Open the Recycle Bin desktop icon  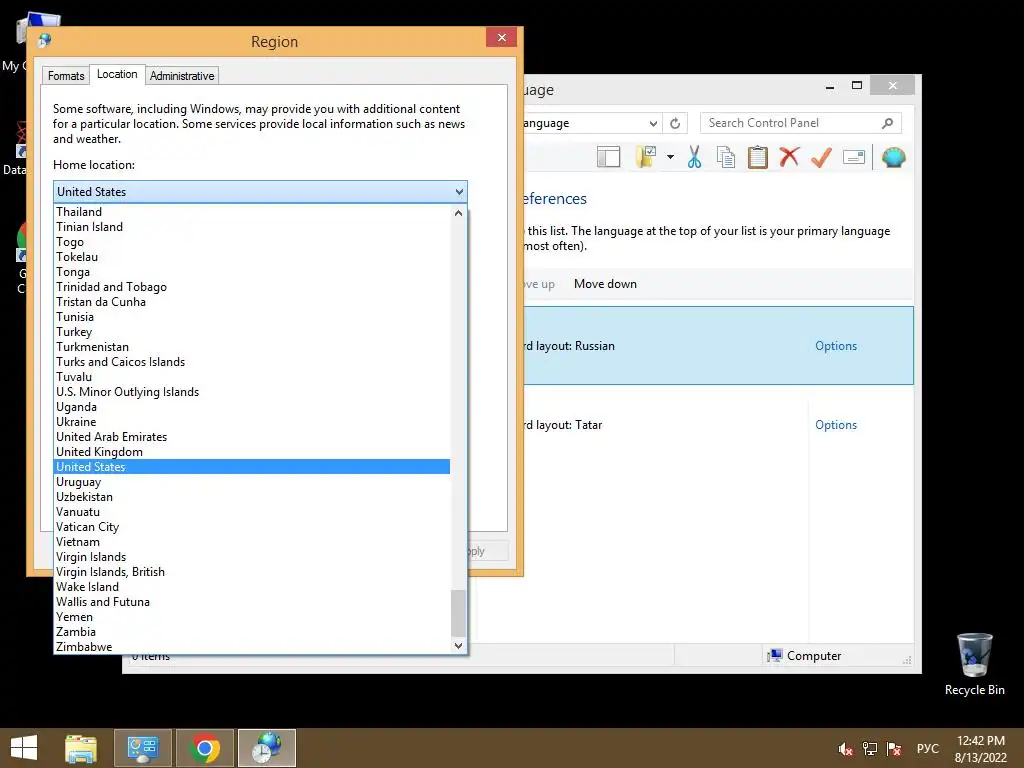pos(974,664)
